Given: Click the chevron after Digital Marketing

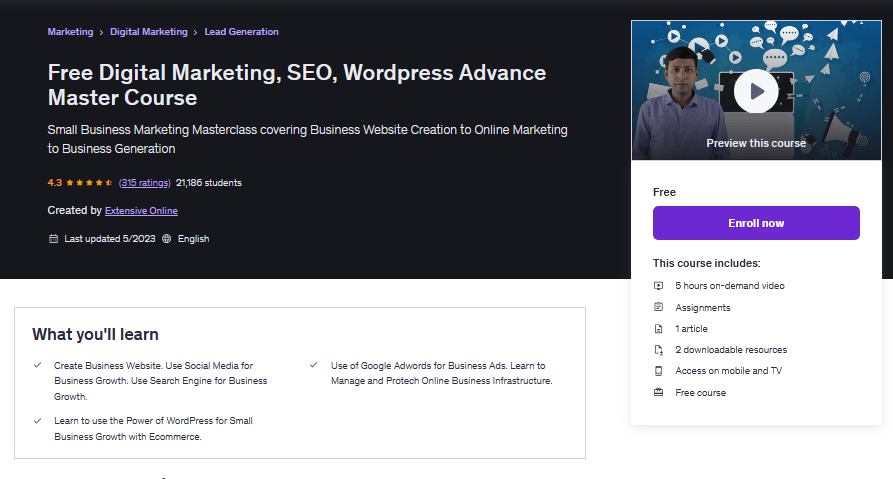Looking at the screenshot, I should pos(195,32).
